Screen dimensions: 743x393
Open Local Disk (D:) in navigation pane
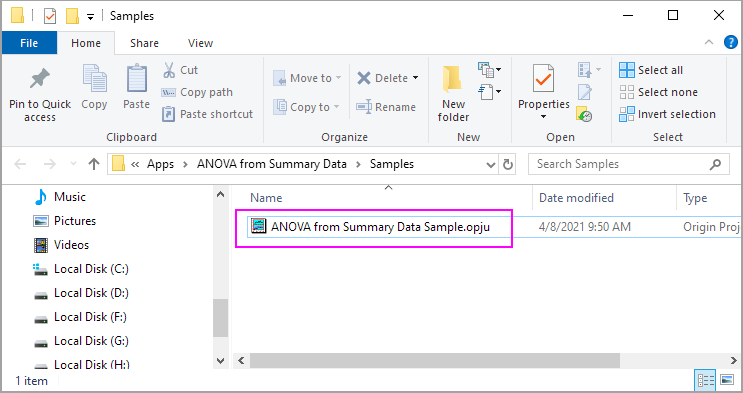81,293
